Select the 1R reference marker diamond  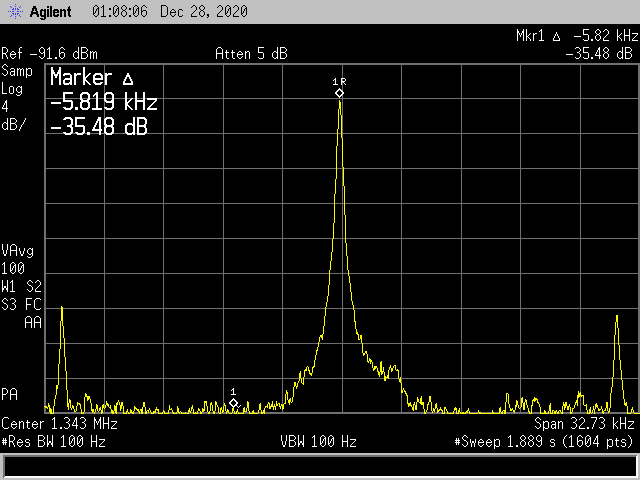[339, 93]
